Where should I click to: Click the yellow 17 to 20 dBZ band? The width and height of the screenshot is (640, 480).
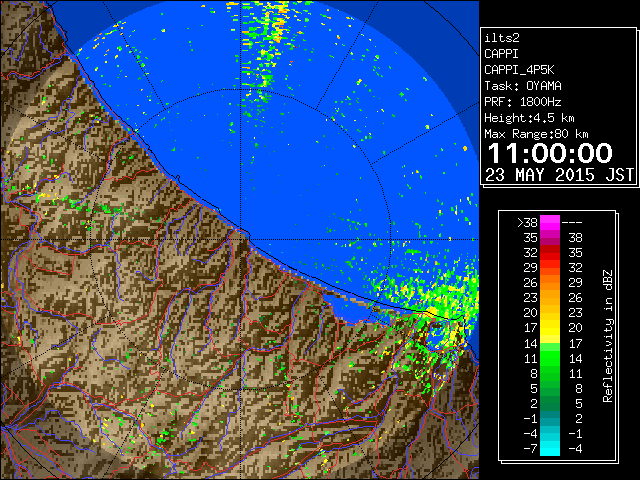pyautogui.click(x=550, y=328)
